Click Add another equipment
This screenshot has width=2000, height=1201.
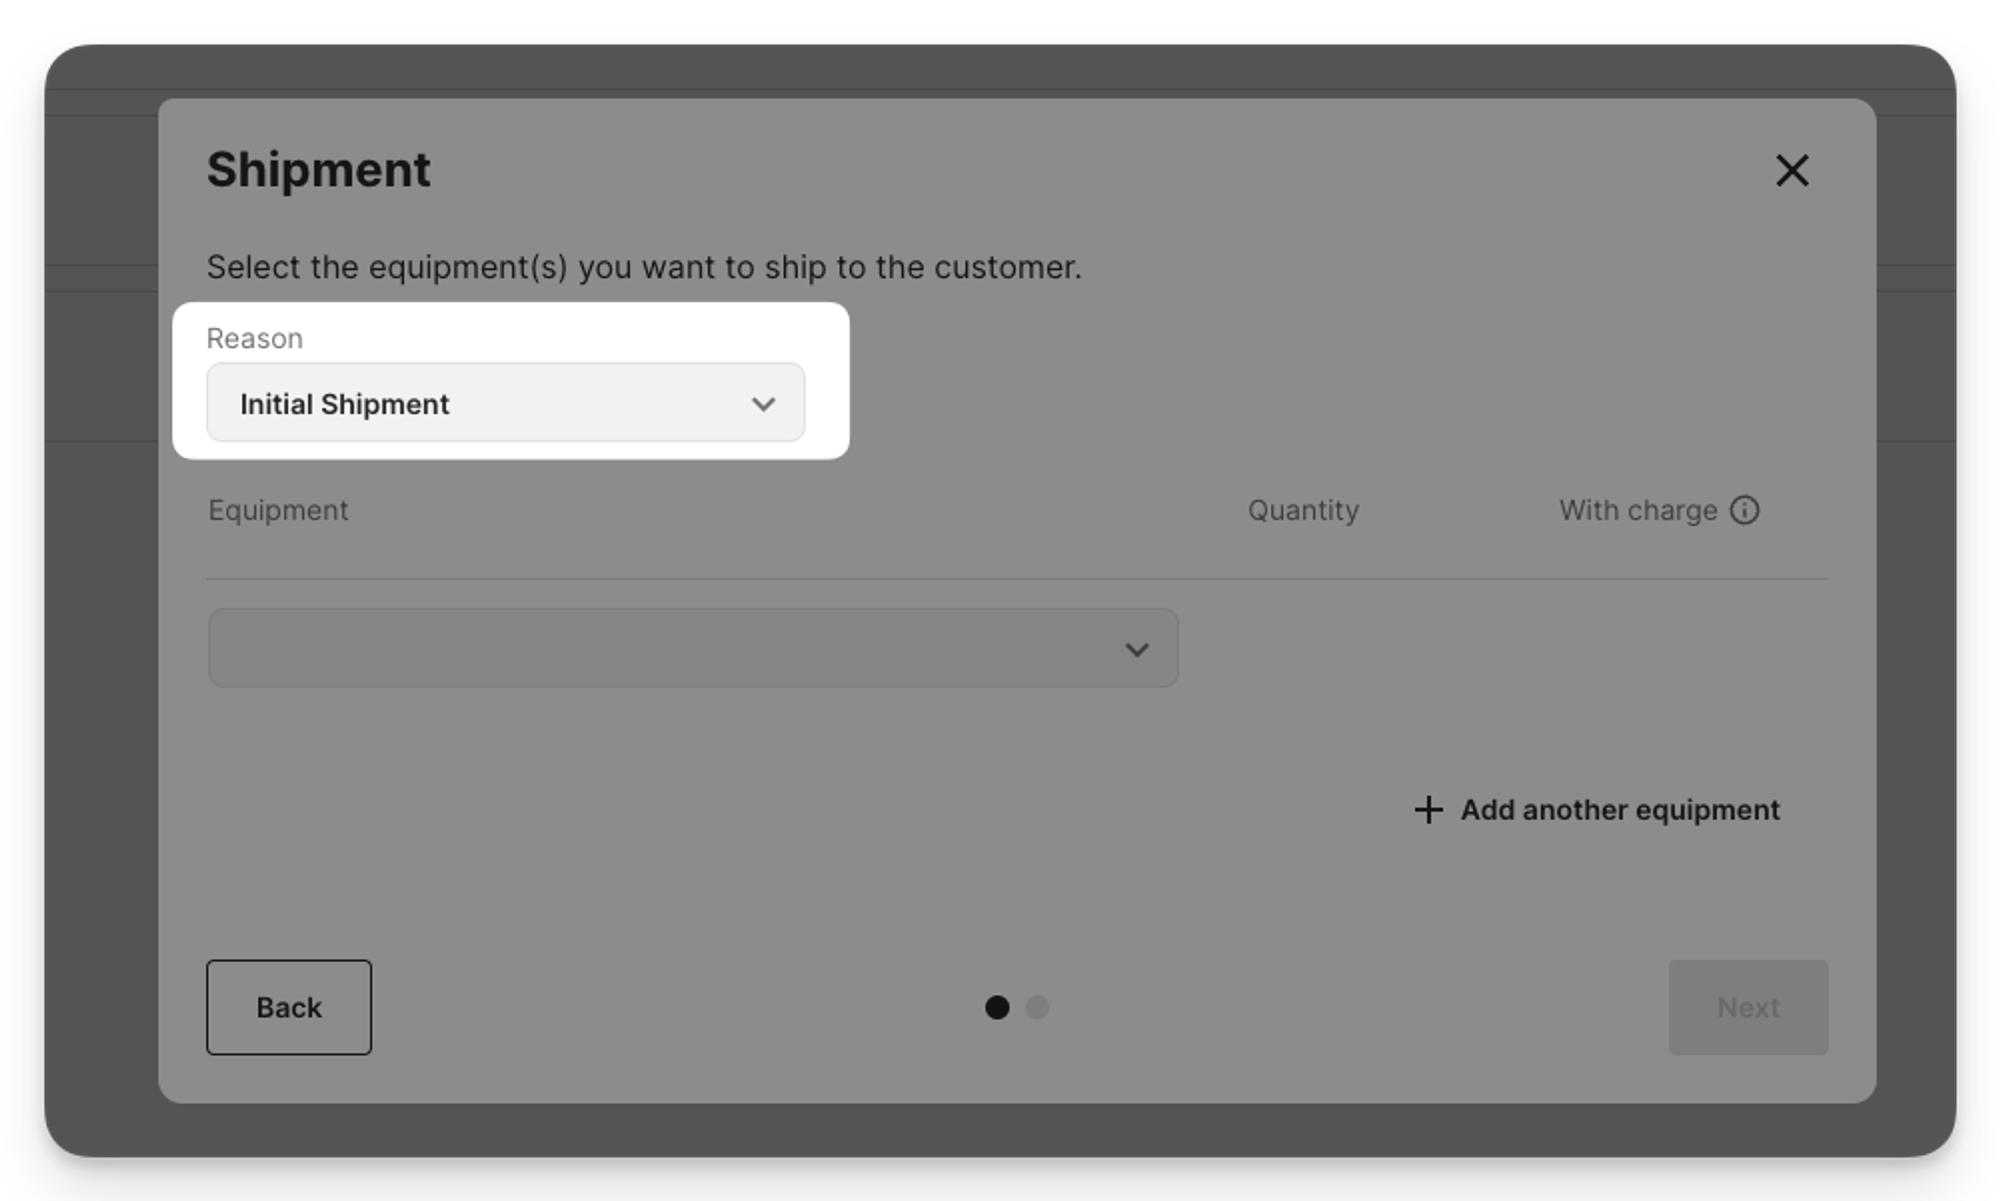[x=1597, y=809]
